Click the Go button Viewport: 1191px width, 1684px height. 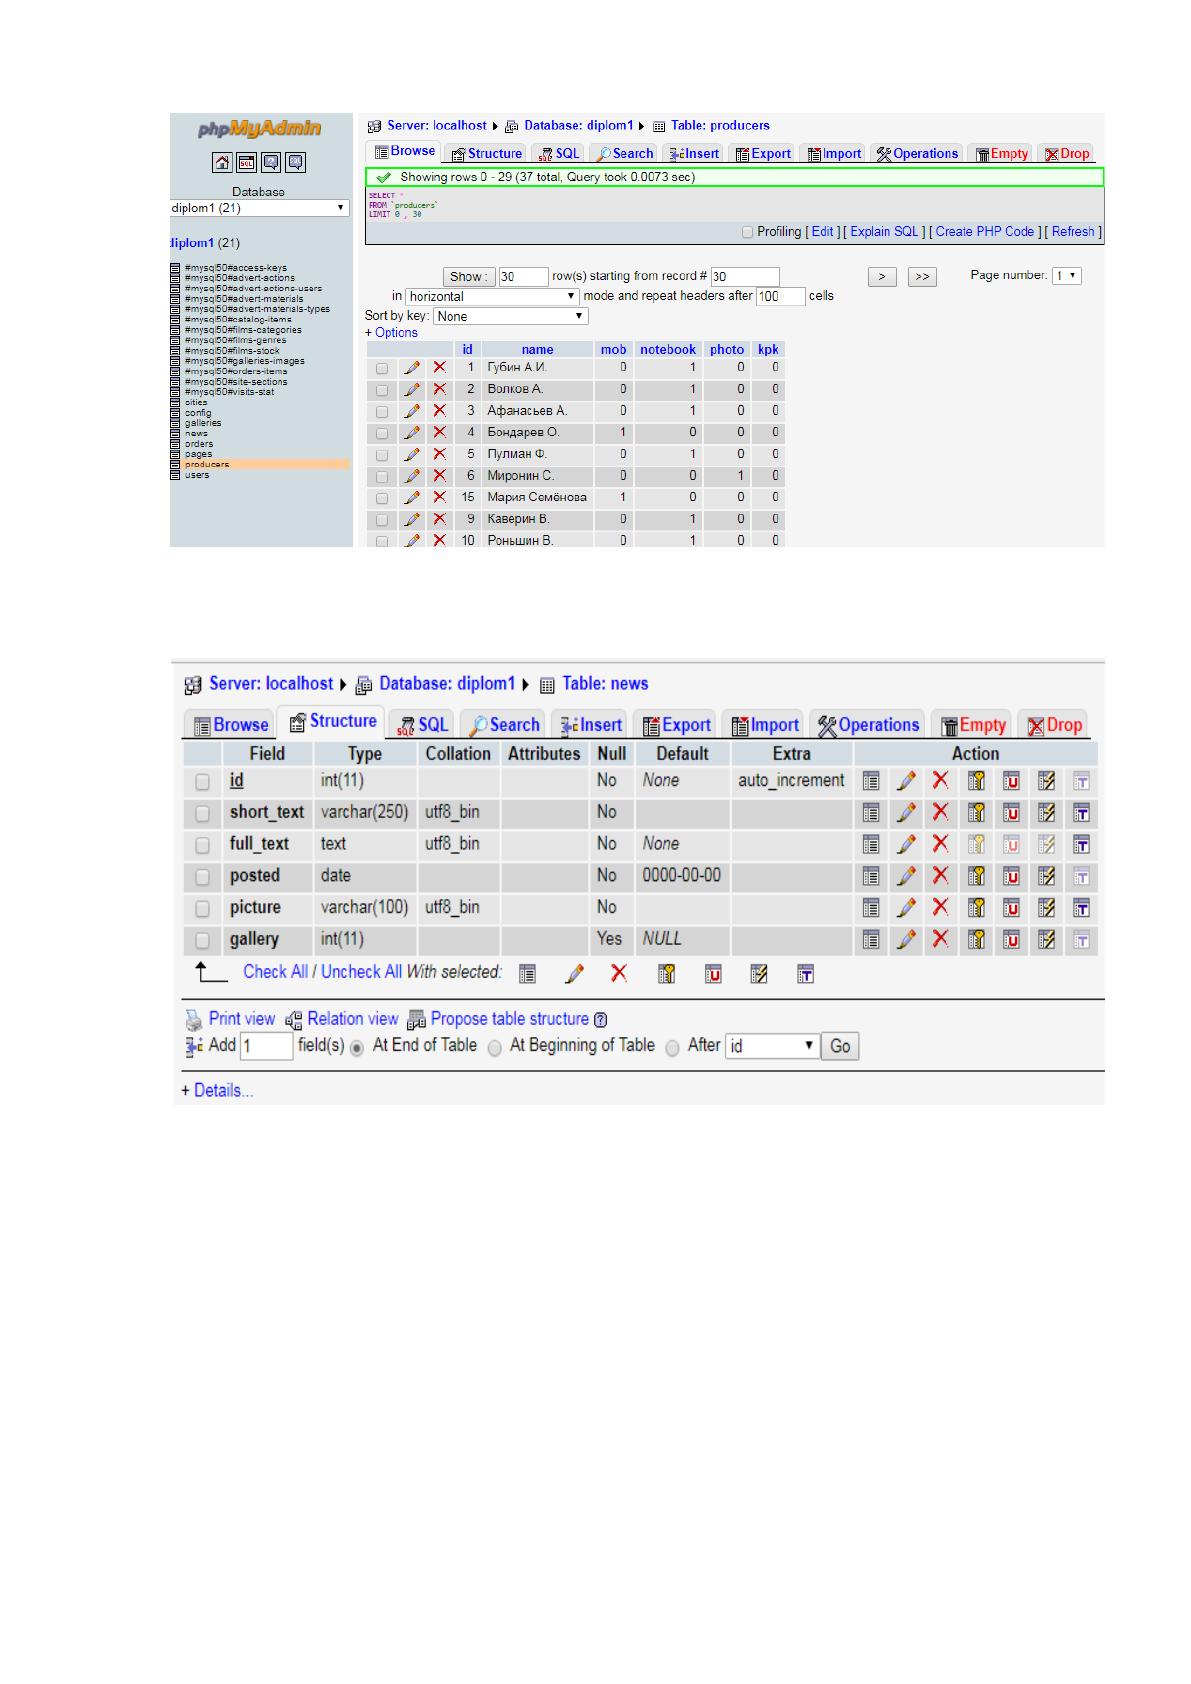840,1046
